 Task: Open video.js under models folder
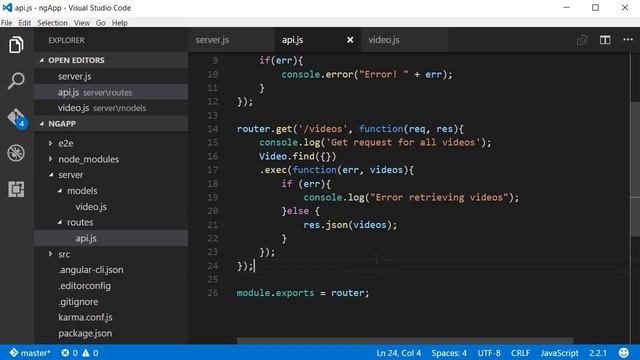[111, 207]
